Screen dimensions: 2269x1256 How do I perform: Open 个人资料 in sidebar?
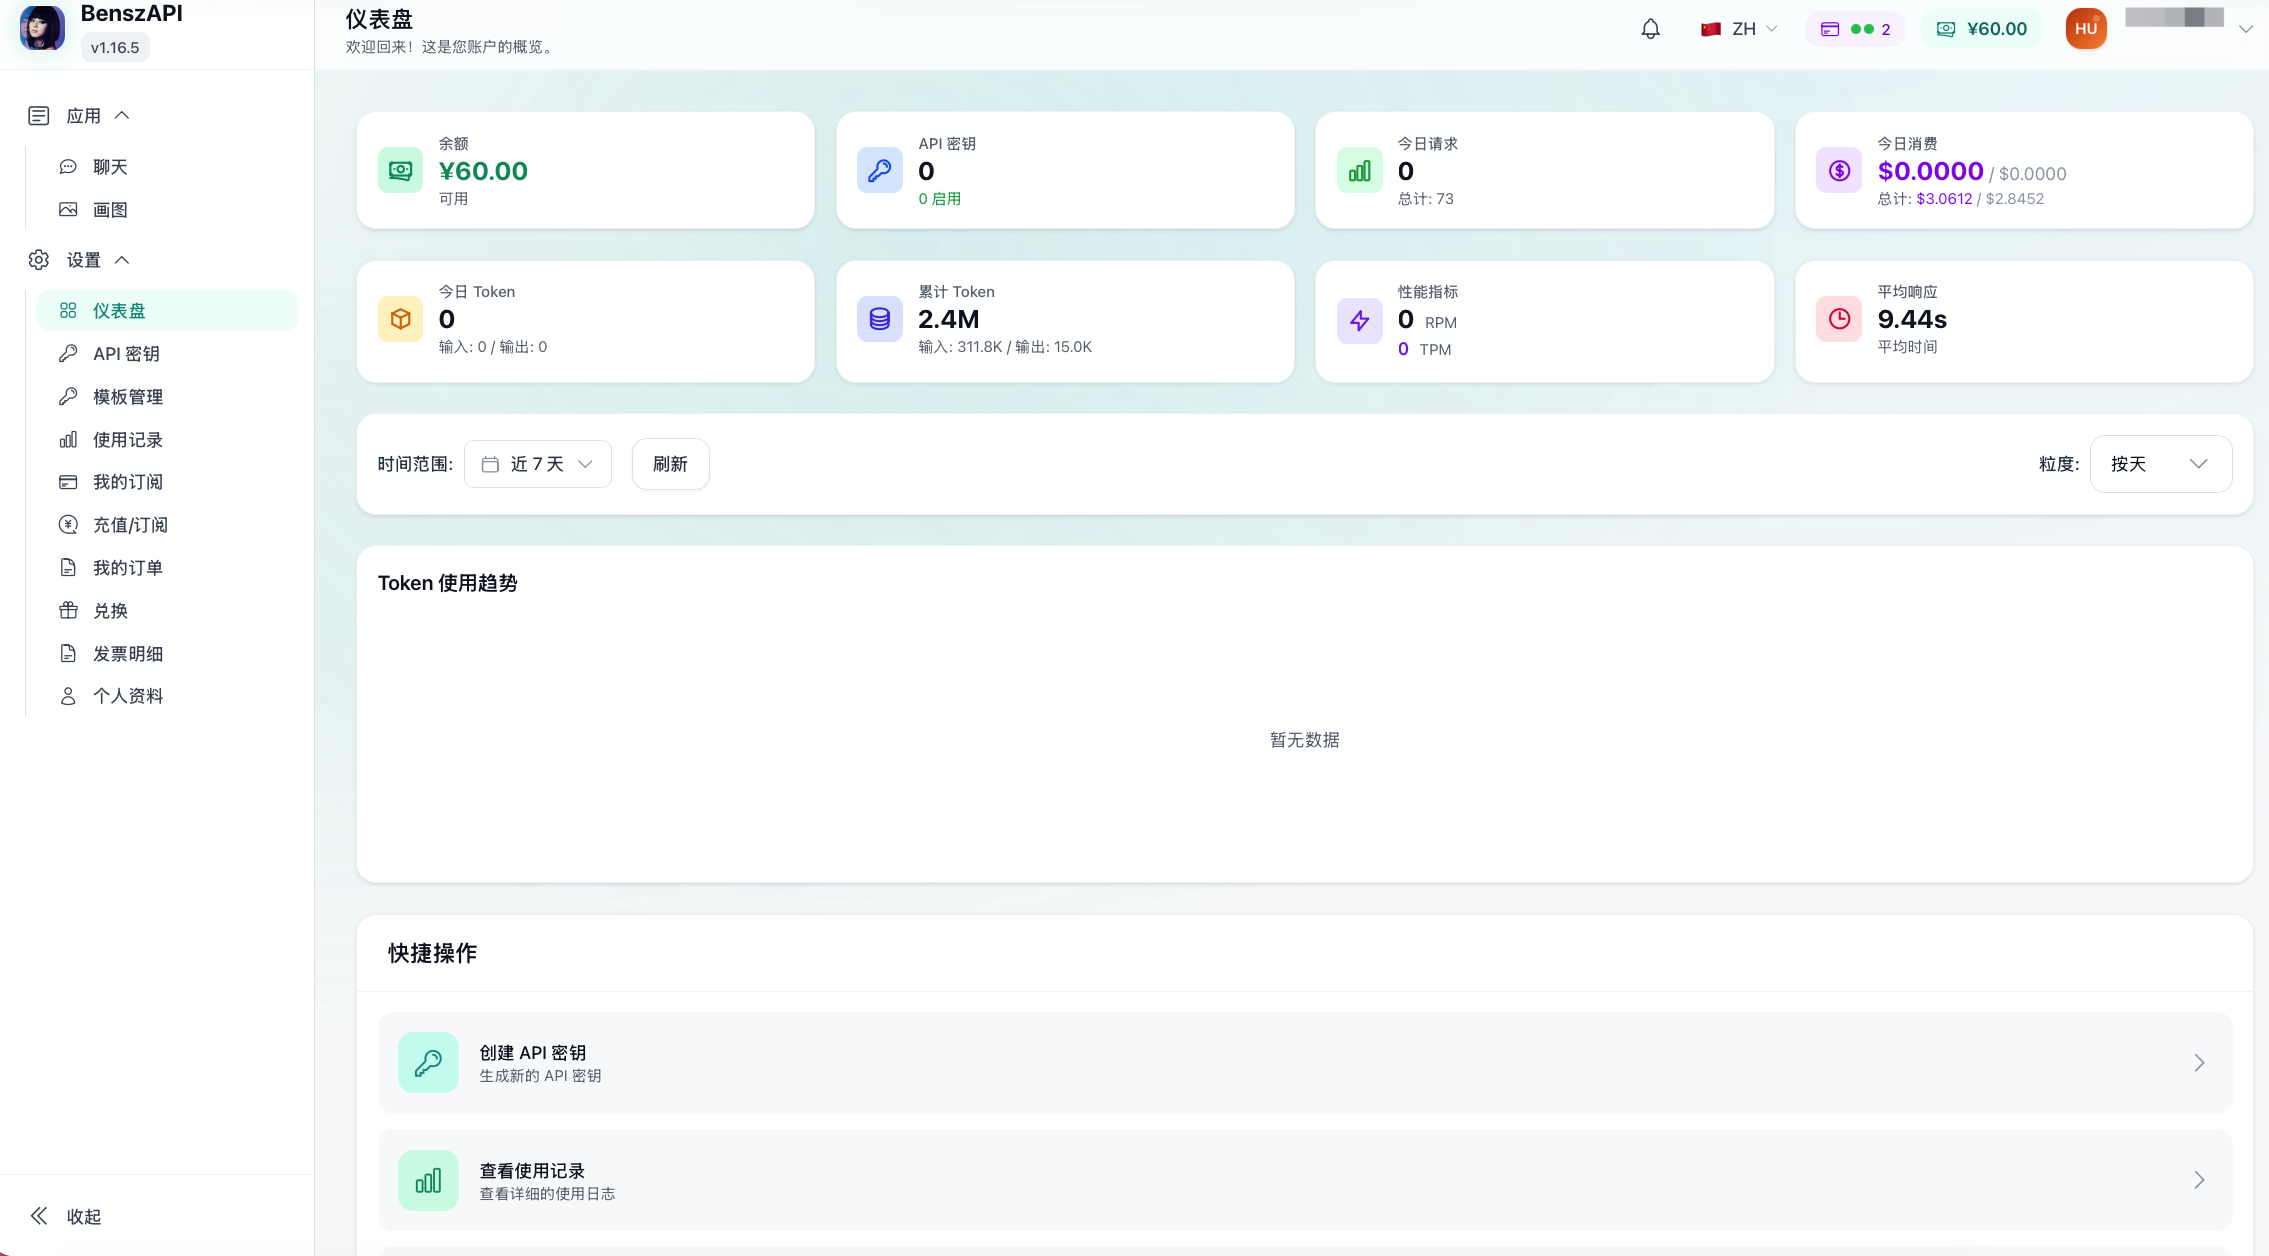tap(168, 696)
